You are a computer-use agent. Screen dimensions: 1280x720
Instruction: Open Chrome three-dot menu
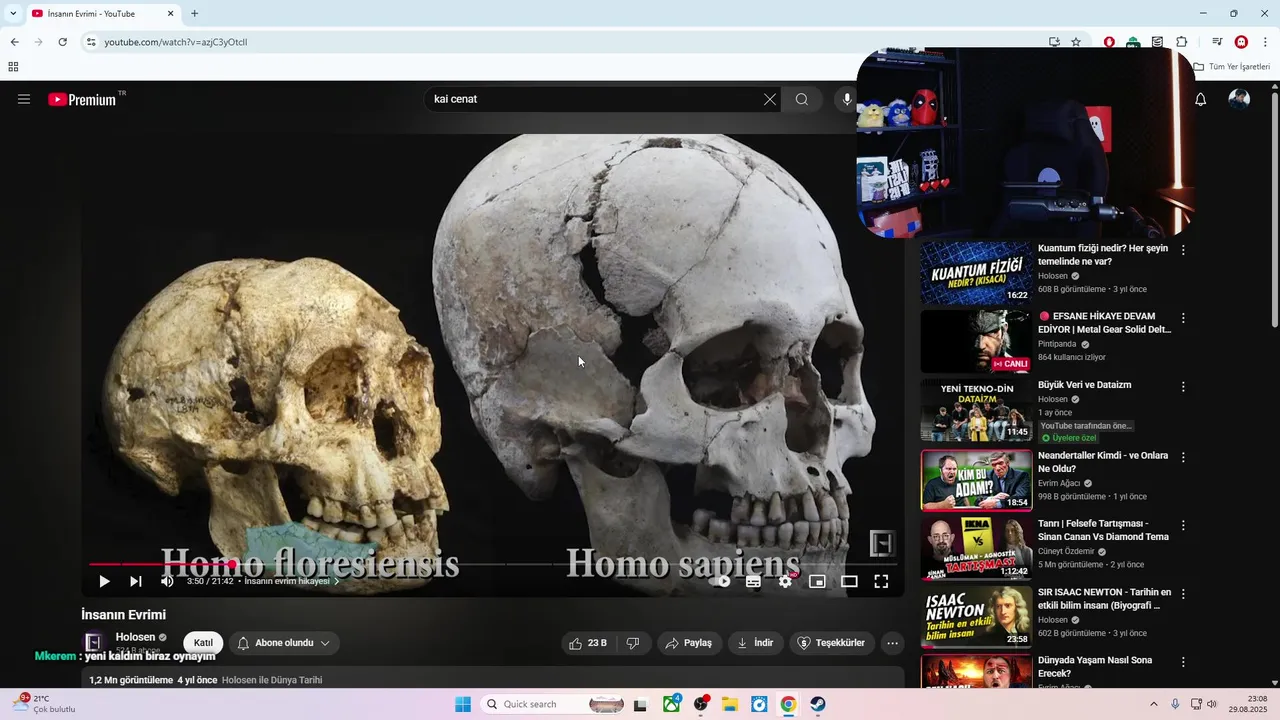coord(1265,42)
